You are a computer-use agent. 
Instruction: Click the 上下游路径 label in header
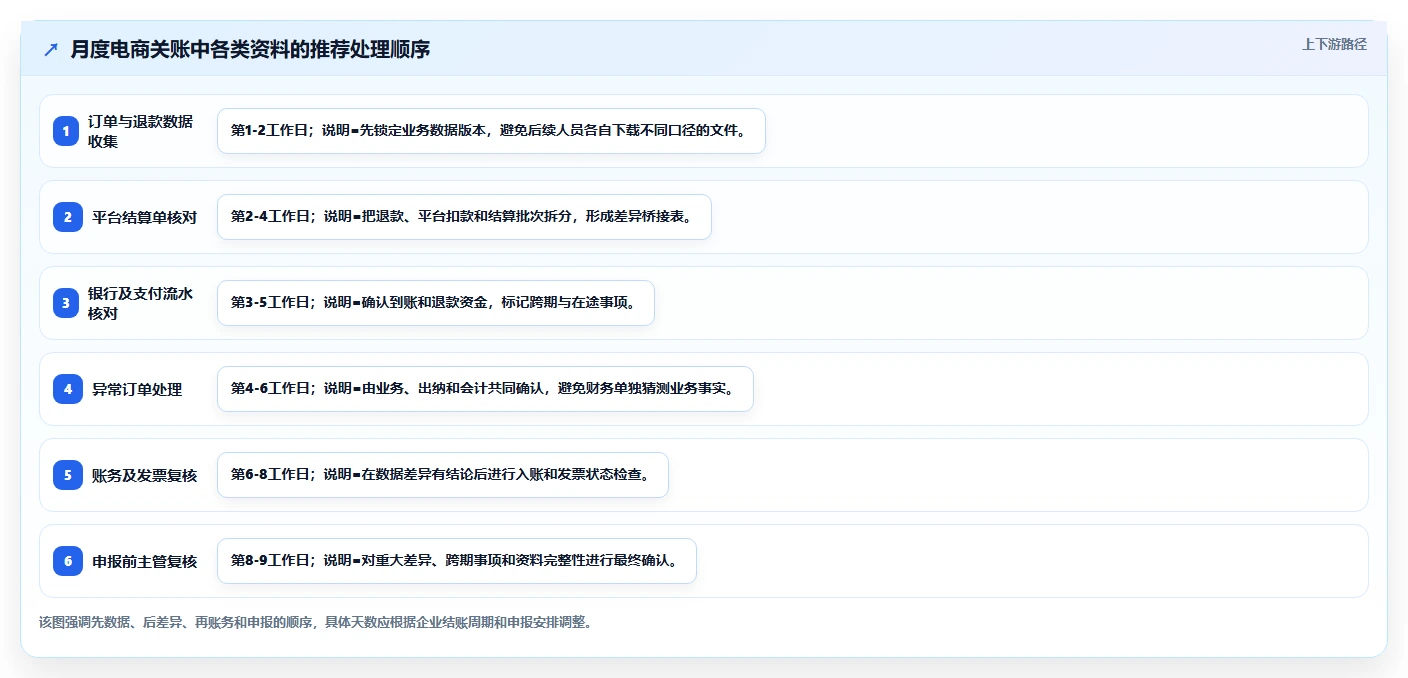click(x=1334, y=44)
